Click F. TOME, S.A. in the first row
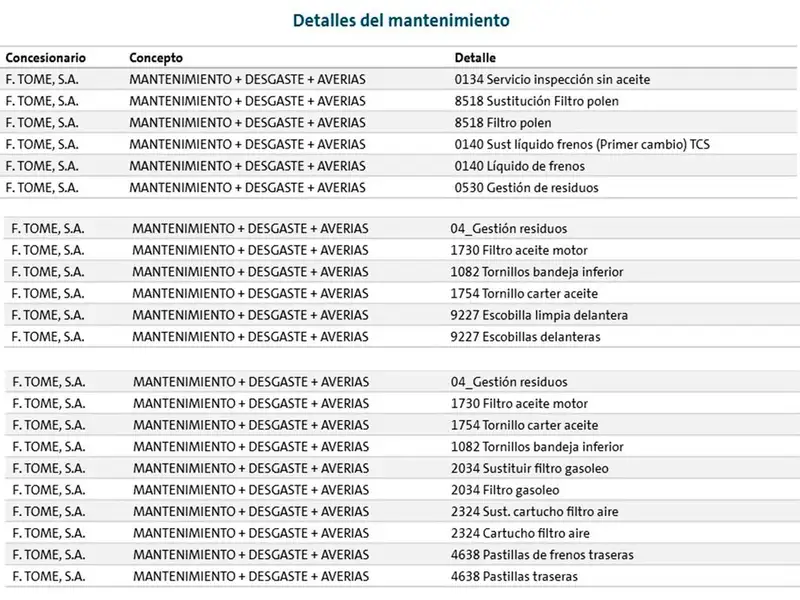Image resolution: width=800 pixels, height=600 pixels. (x=42, y=80)
